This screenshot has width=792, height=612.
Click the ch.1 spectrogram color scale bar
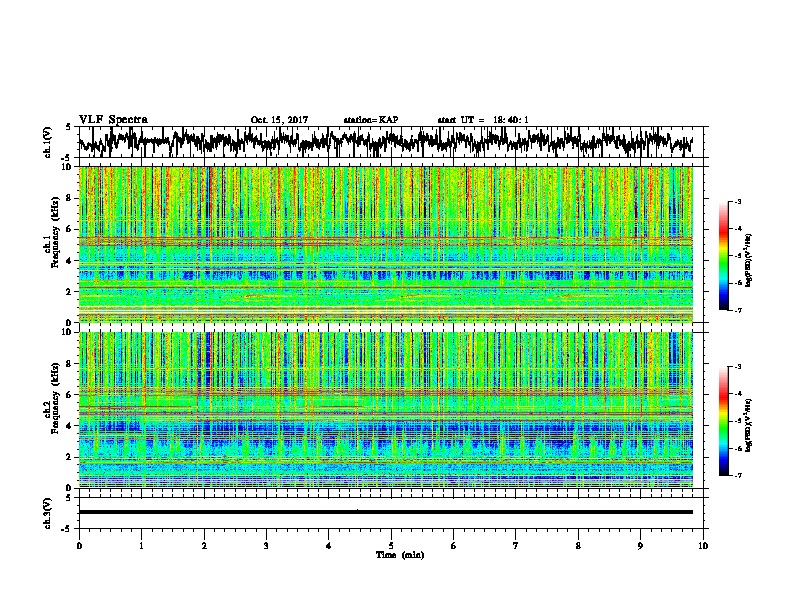click(723, 256)
